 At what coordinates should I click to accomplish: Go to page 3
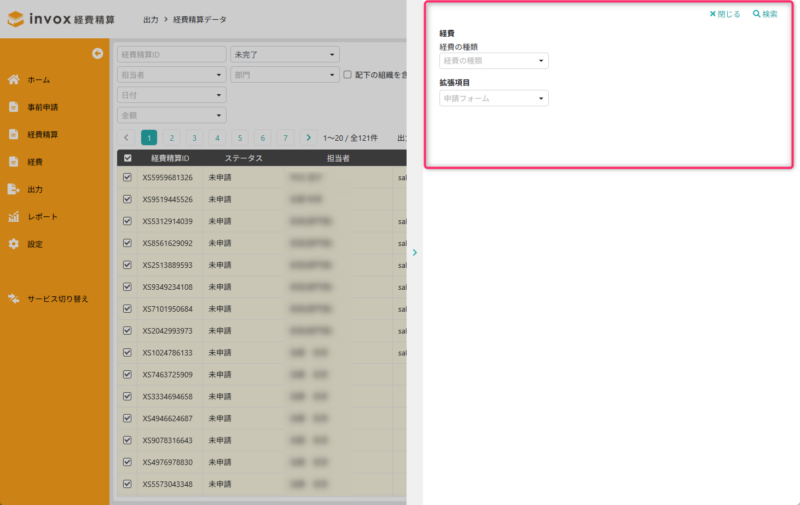[194, 138]
